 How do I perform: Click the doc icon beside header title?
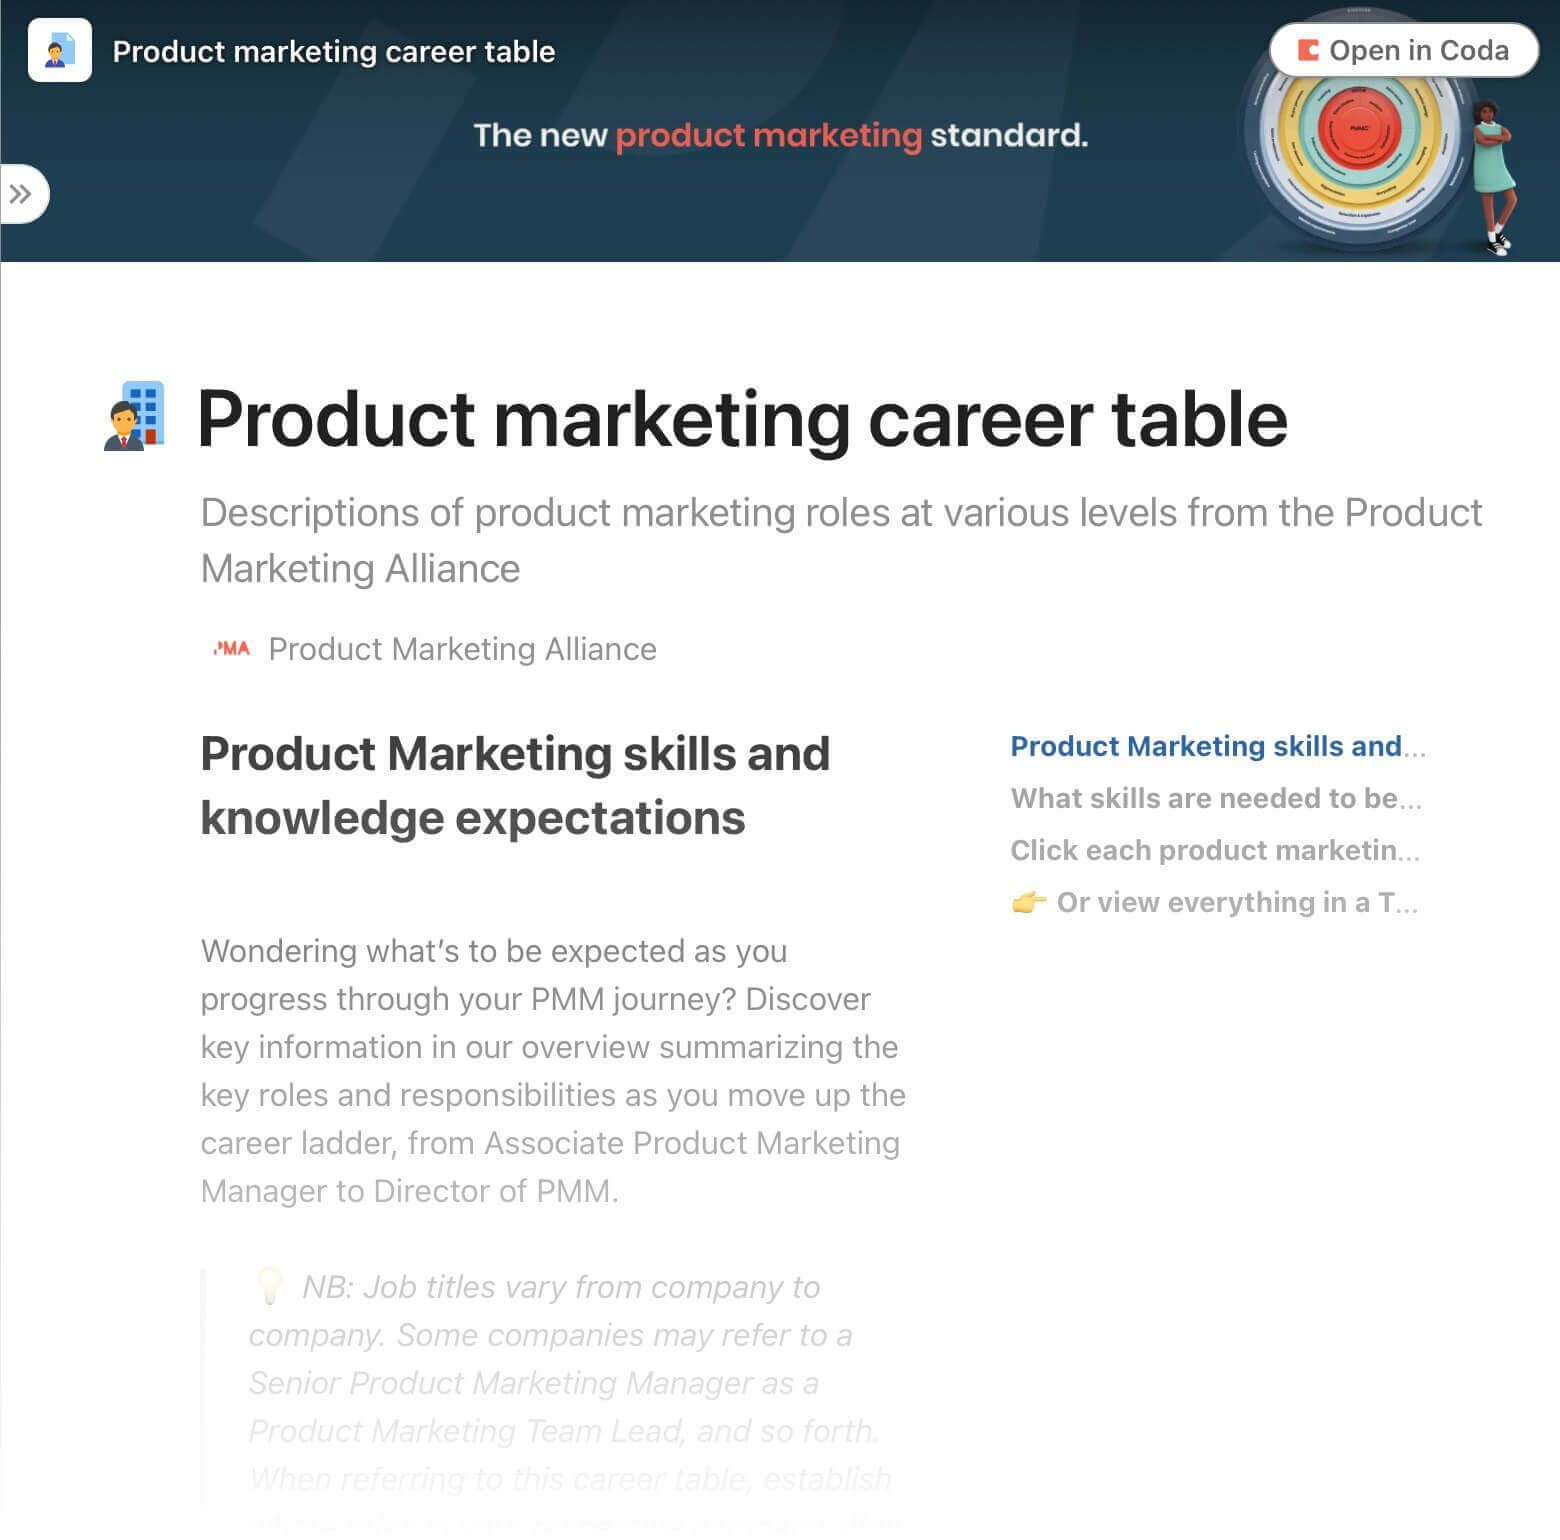[60, 50]
